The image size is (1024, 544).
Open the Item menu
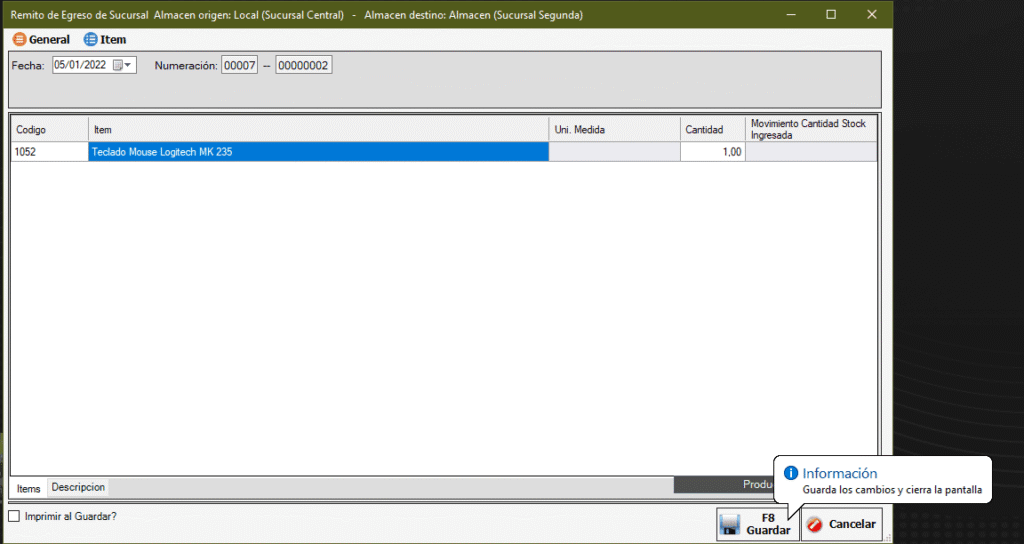(105, 40)
